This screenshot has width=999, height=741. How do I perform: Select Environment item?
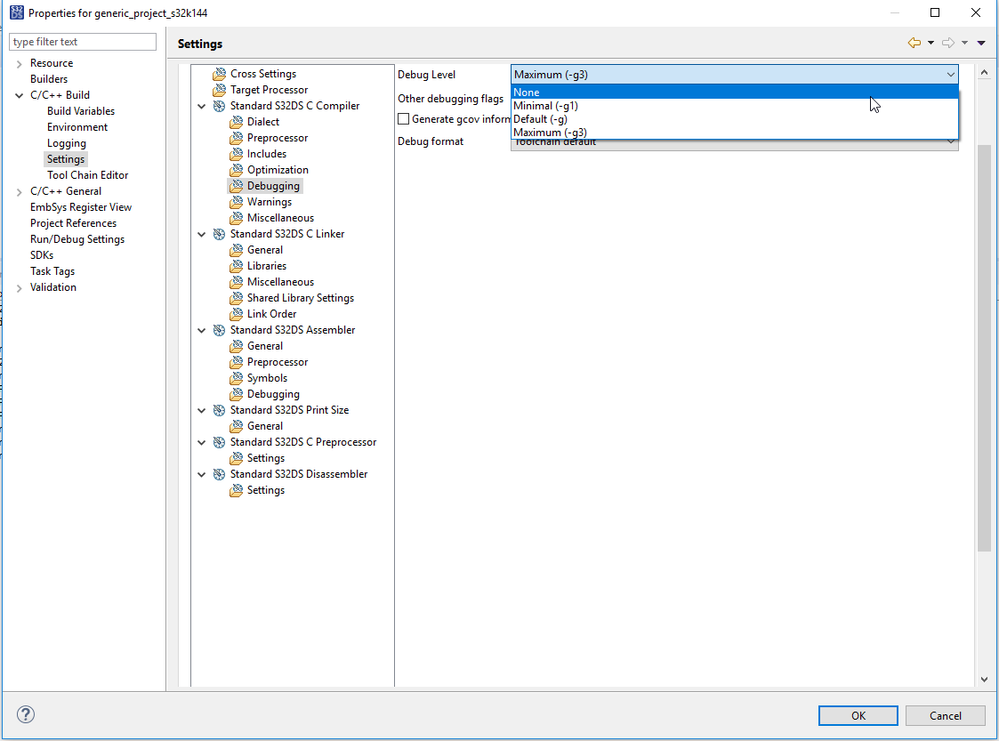(x=77, y=127)
